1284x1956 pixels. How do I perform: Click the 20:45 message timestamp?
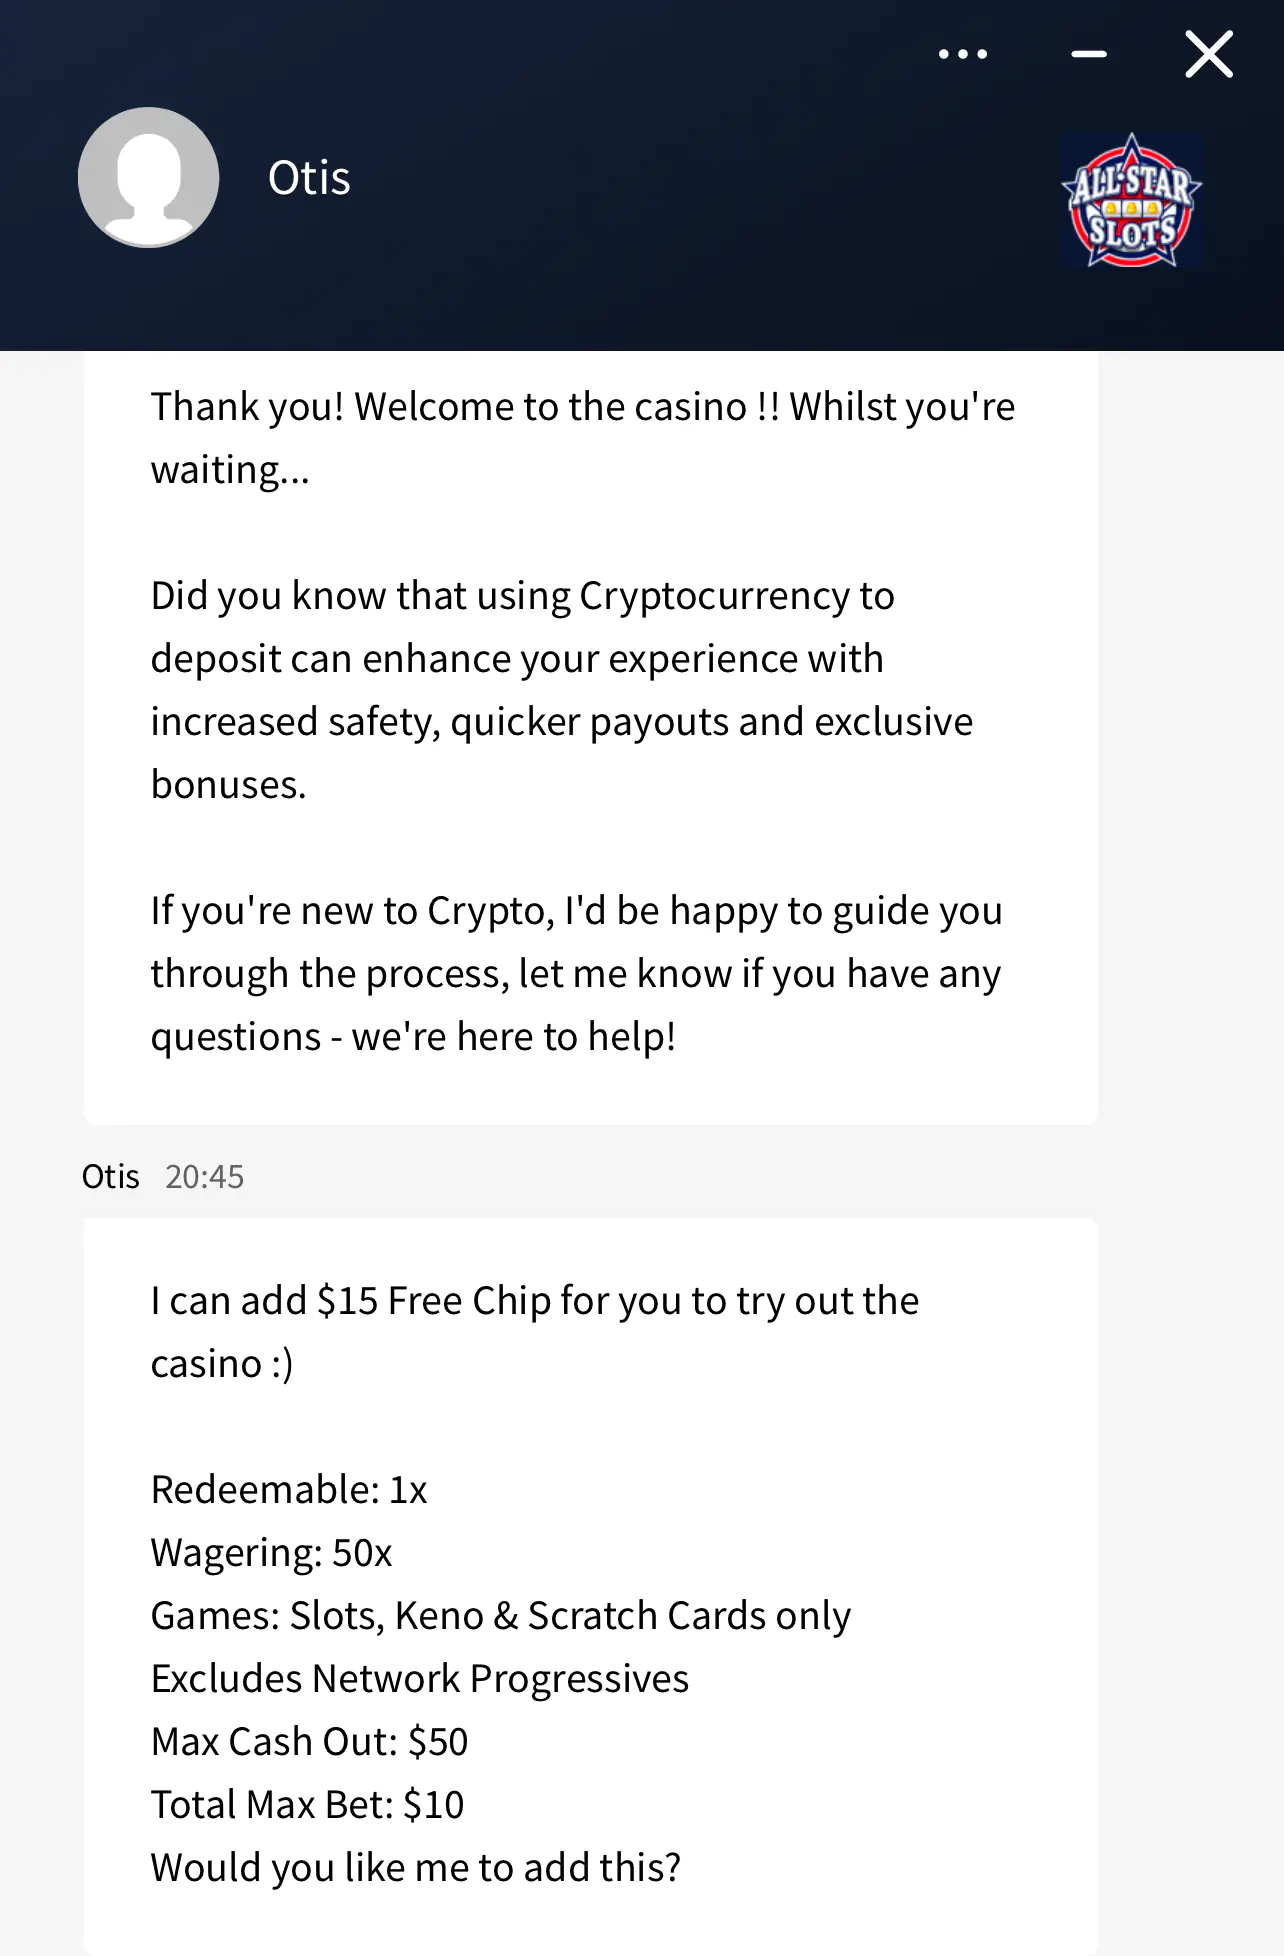[x=204, y=1177]
